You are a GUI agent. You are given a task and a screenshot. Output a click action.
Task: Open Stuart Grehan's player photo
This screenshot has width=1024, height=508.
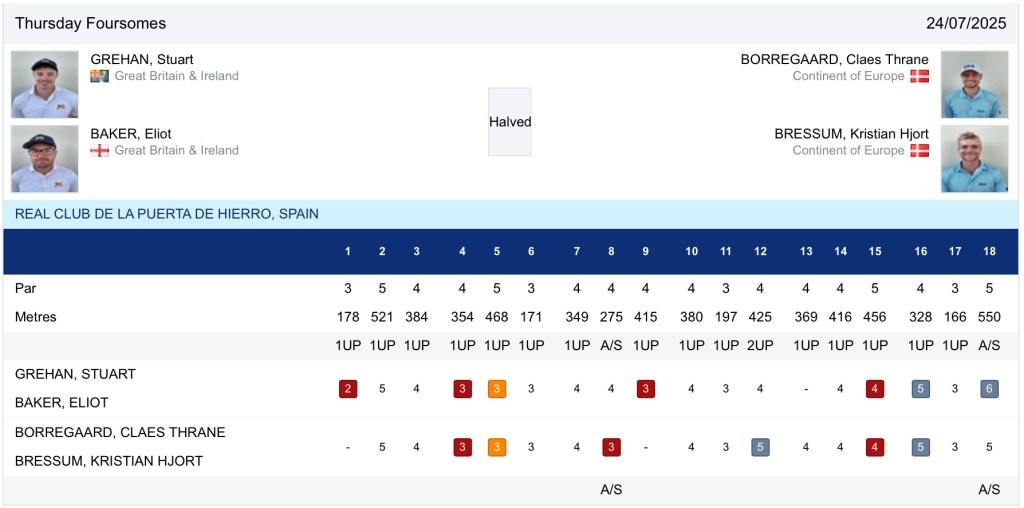click(x=45, y=84)
